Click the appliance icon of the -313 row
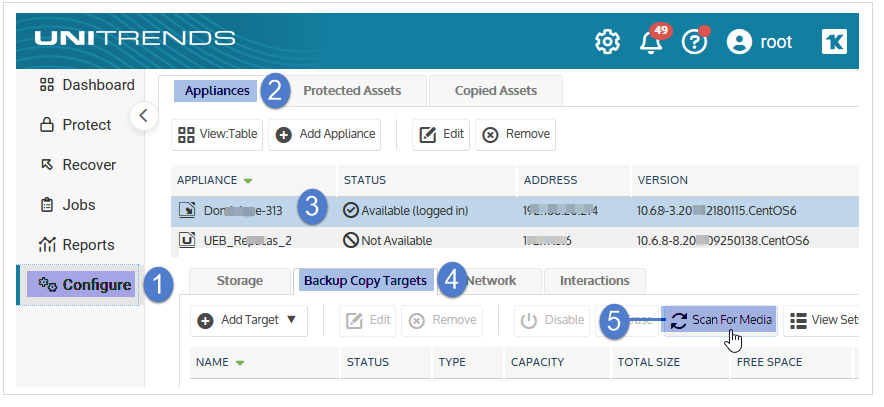The width and height of the screenshot is (884, 407). (x=187, y=211)
